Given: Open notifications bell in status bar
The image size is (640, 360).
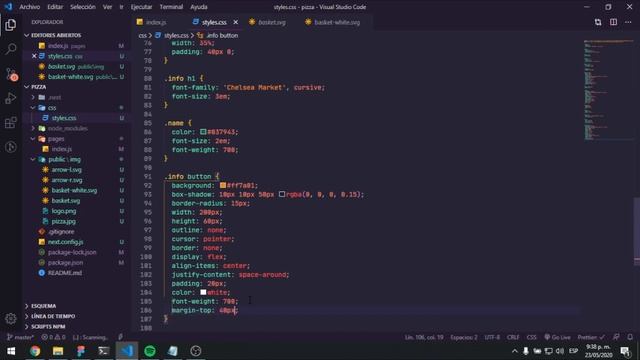Looking at the screenshot, I should 630,337.
